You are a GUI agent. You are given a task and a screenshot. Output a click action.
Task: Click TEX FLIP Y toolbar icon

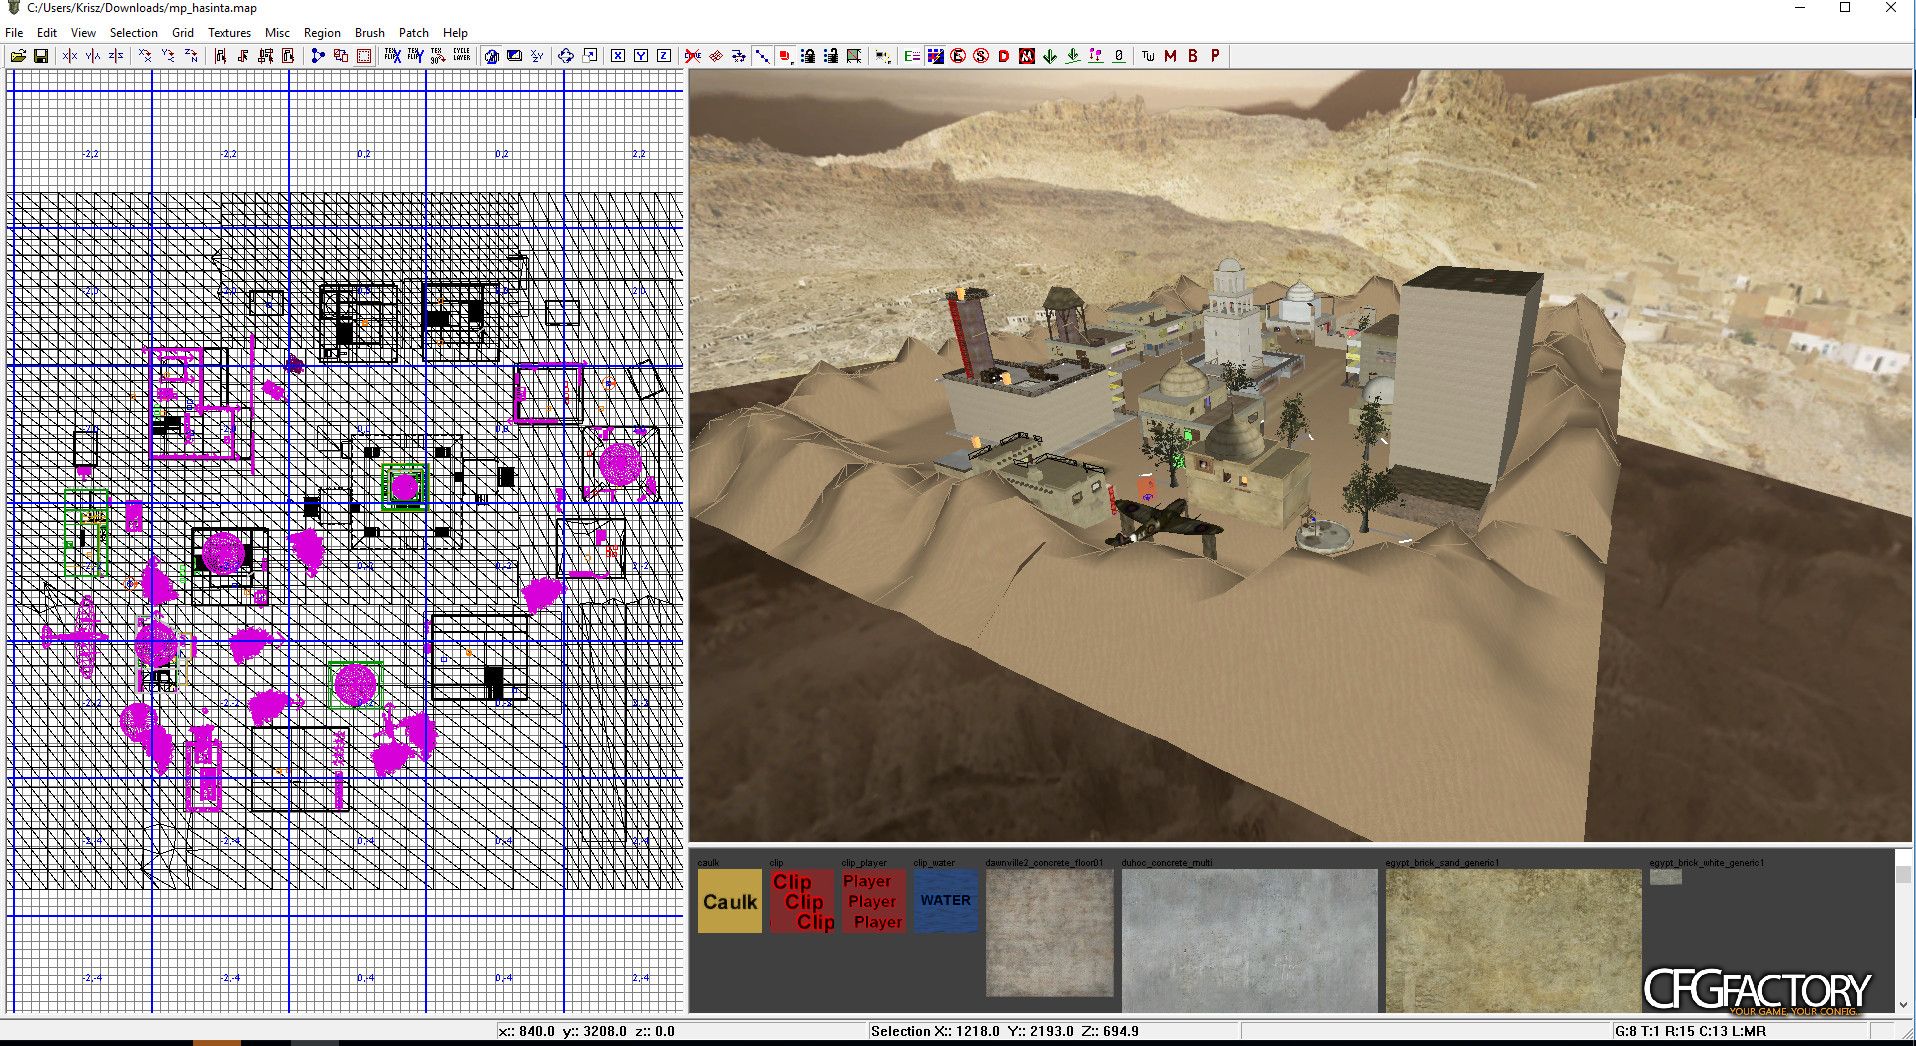click(415, 56)
